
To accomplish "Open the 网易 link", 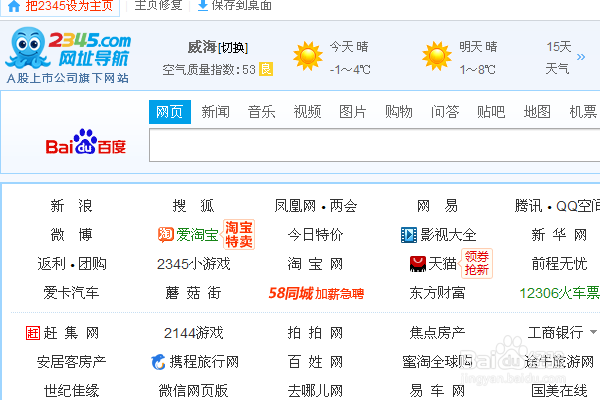I will (x=437, y=206).
